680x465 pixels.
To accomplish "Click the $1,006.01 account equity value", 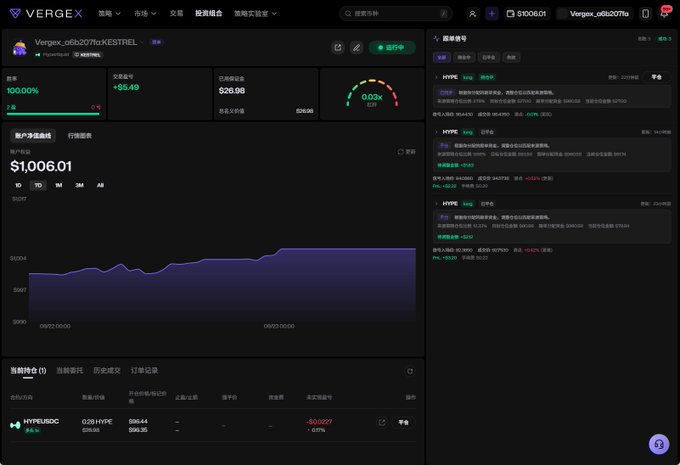I will pos(41,166).
